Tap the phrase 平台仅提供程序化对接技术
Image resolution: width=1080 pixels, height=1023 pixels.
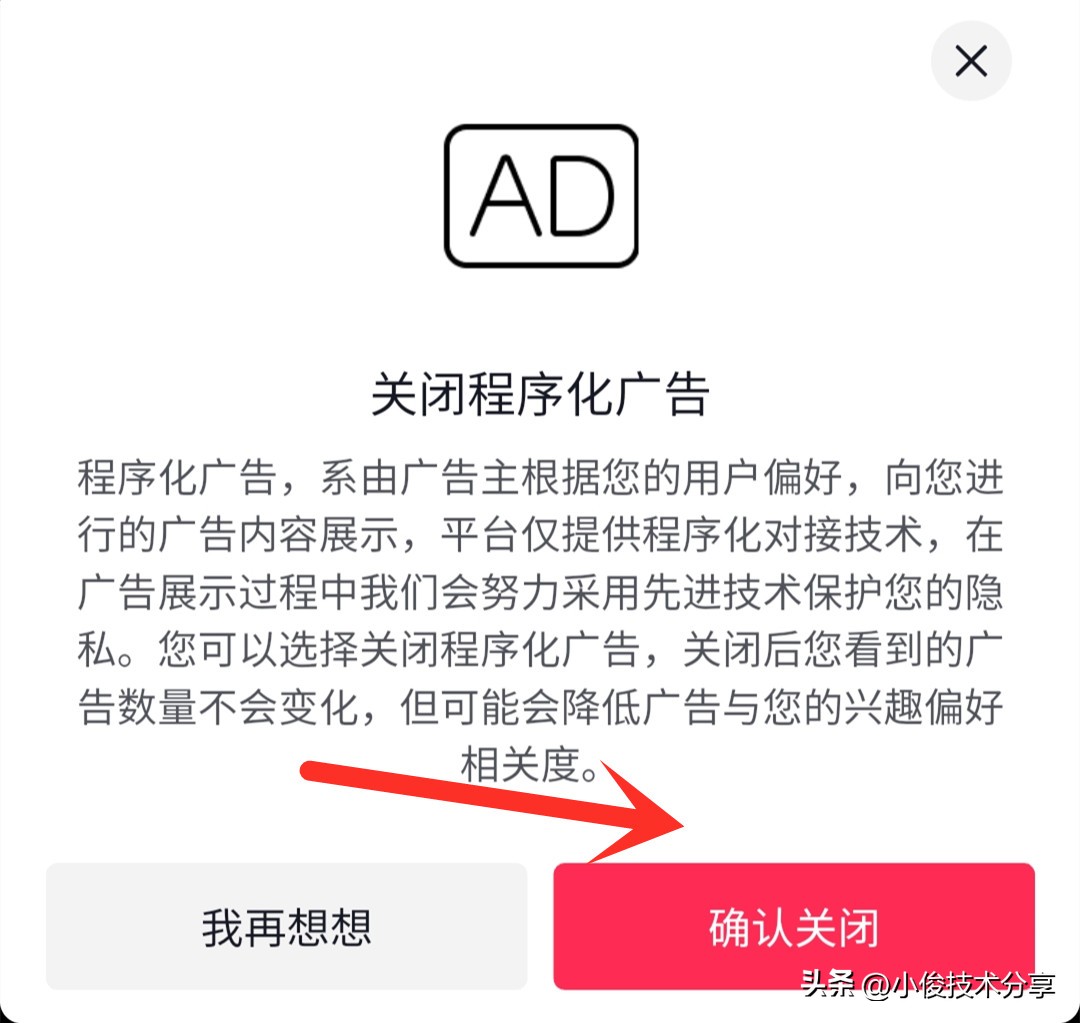click(x=682, y=535)
